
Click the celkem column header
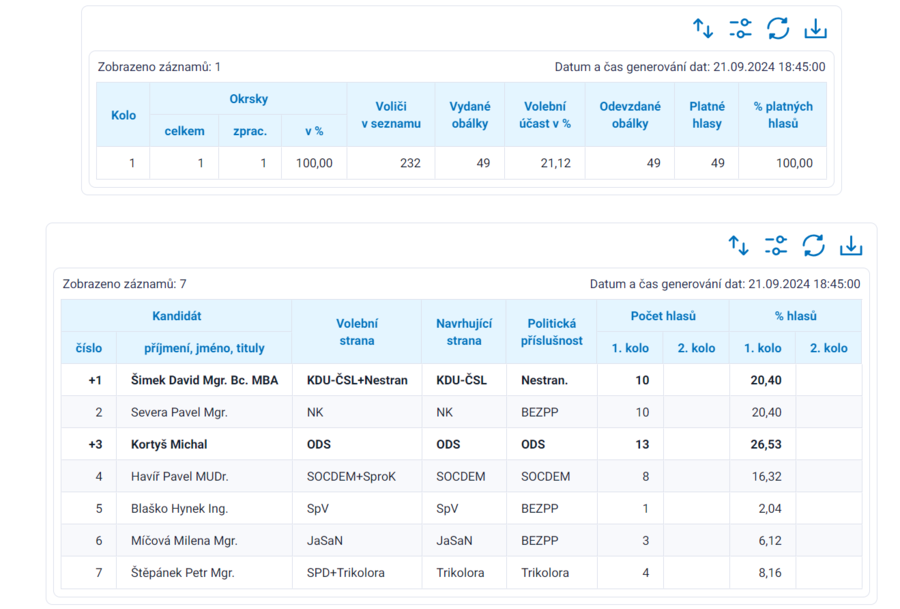pos(184,131)
